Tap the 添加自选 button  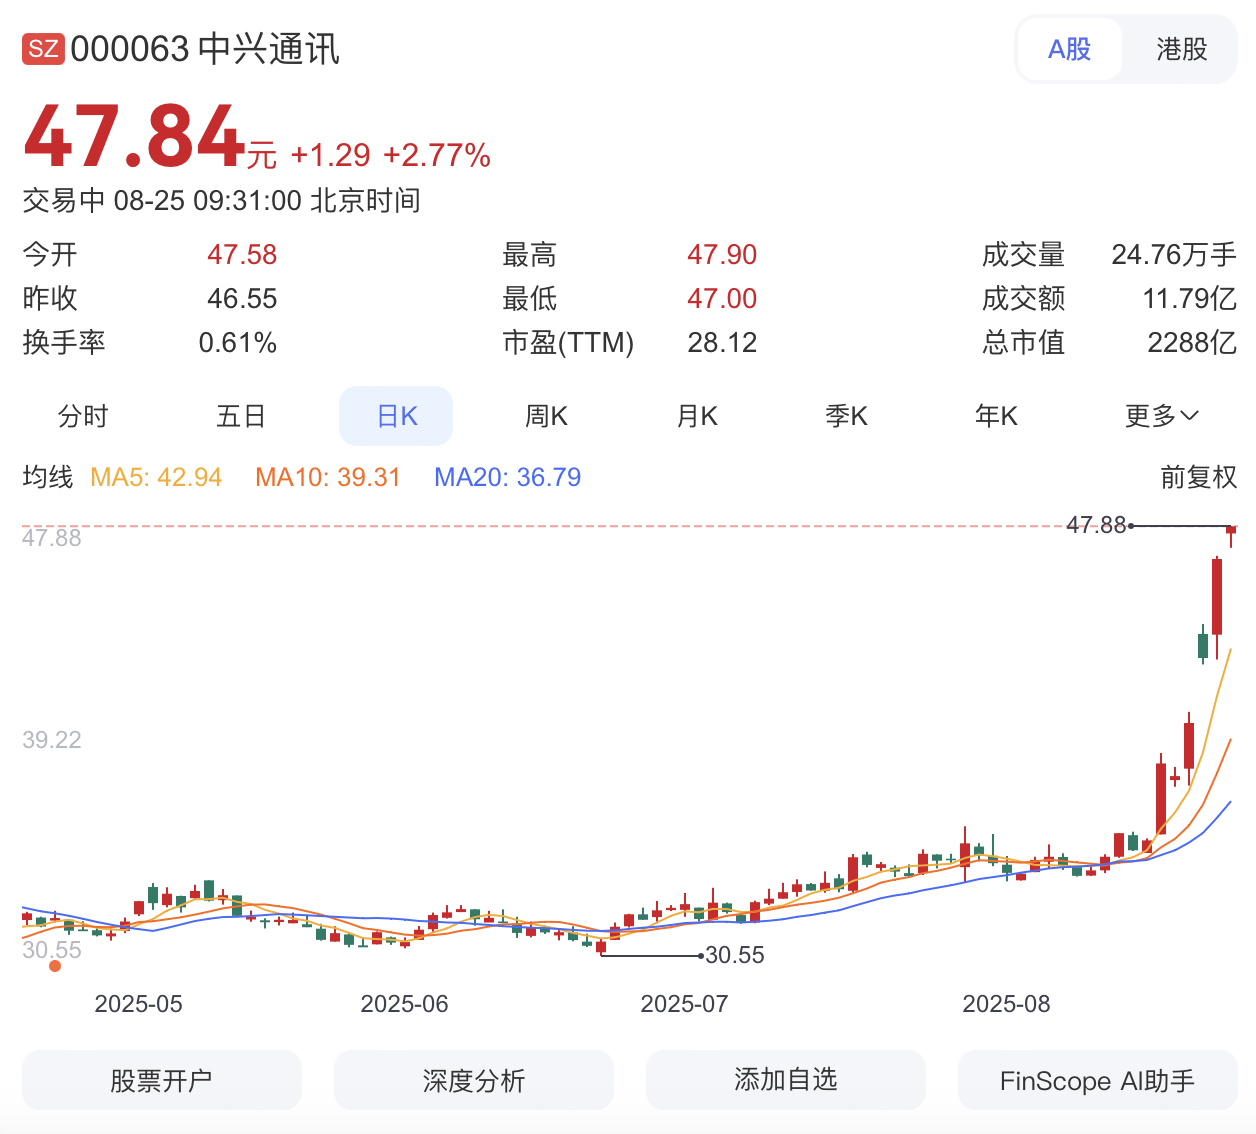786,1080
